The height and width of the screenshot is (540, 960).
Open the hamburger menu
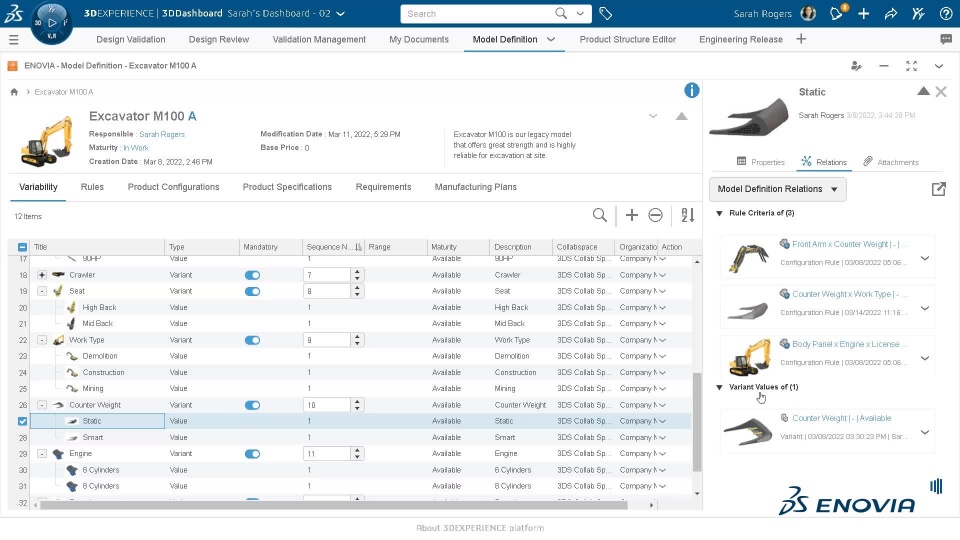point(13,40)
